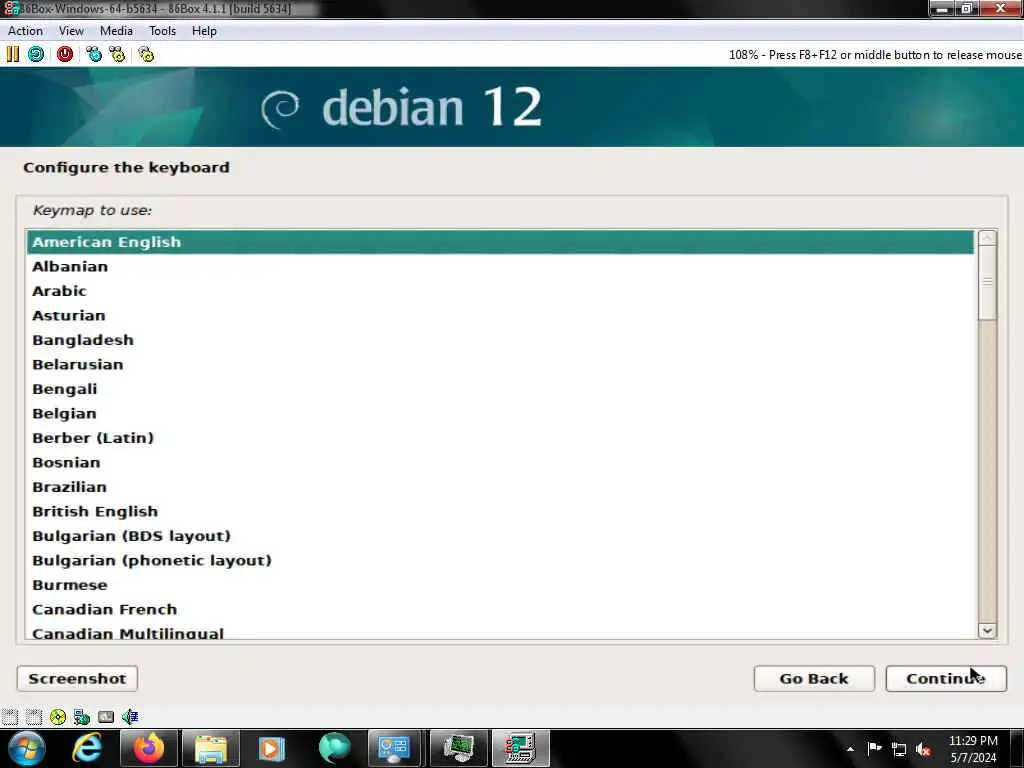Select Belarusian keymap

(x=500, y=364)
